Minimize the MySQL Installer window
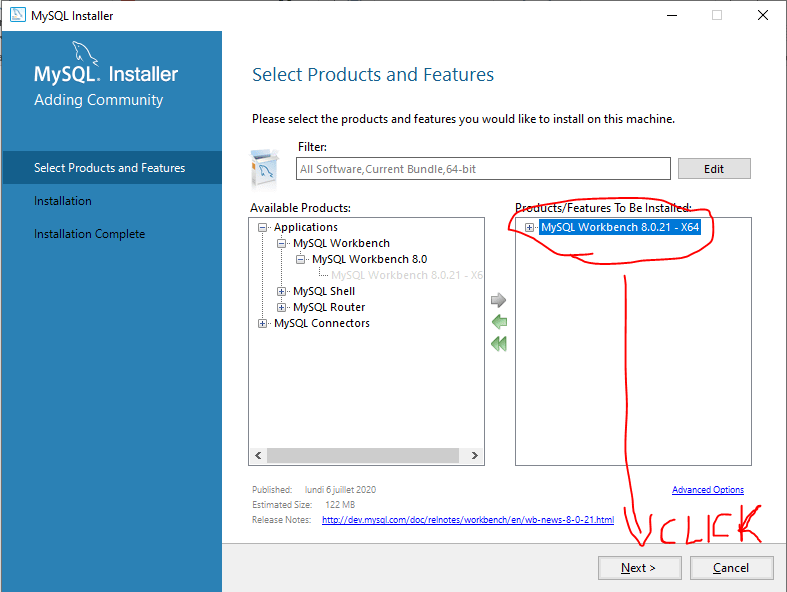This screenshot has height=592, width=787. 672,16
